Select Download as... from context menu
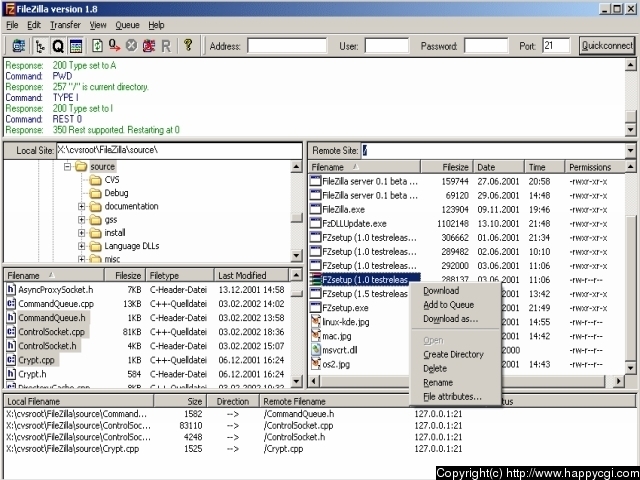640x480 pixels. pyautogui.click(x=451, y=319)
